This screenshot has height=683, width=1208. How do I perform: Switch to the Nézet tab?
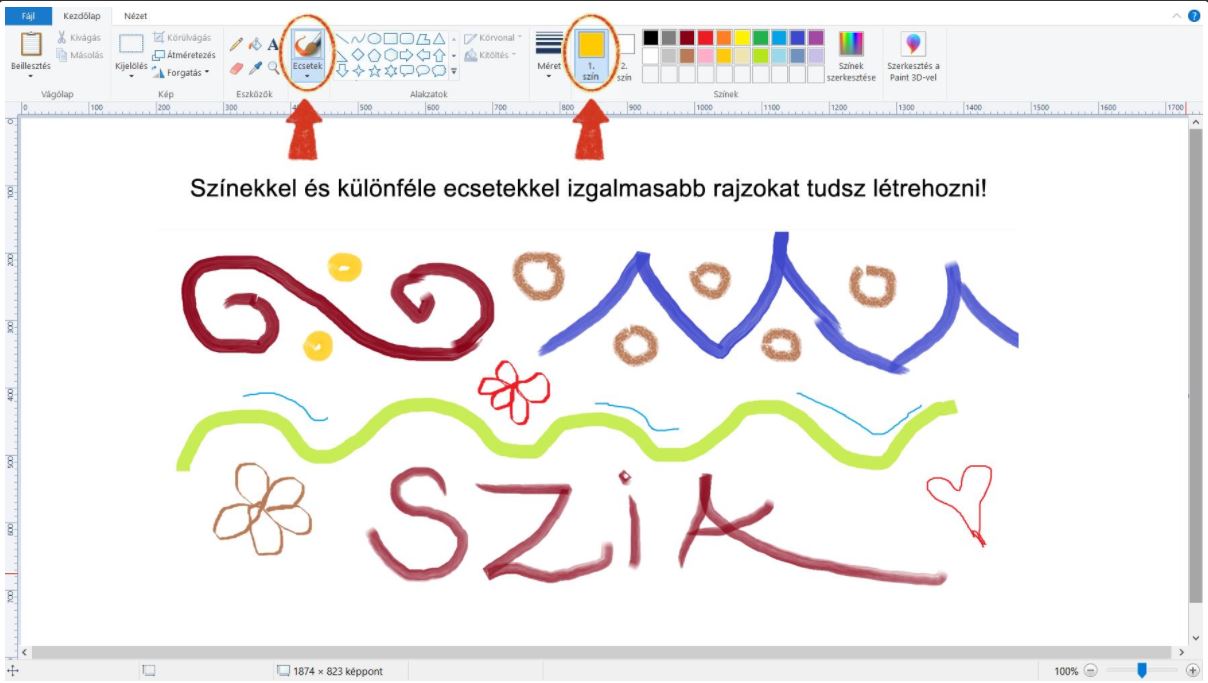(135, 16)
